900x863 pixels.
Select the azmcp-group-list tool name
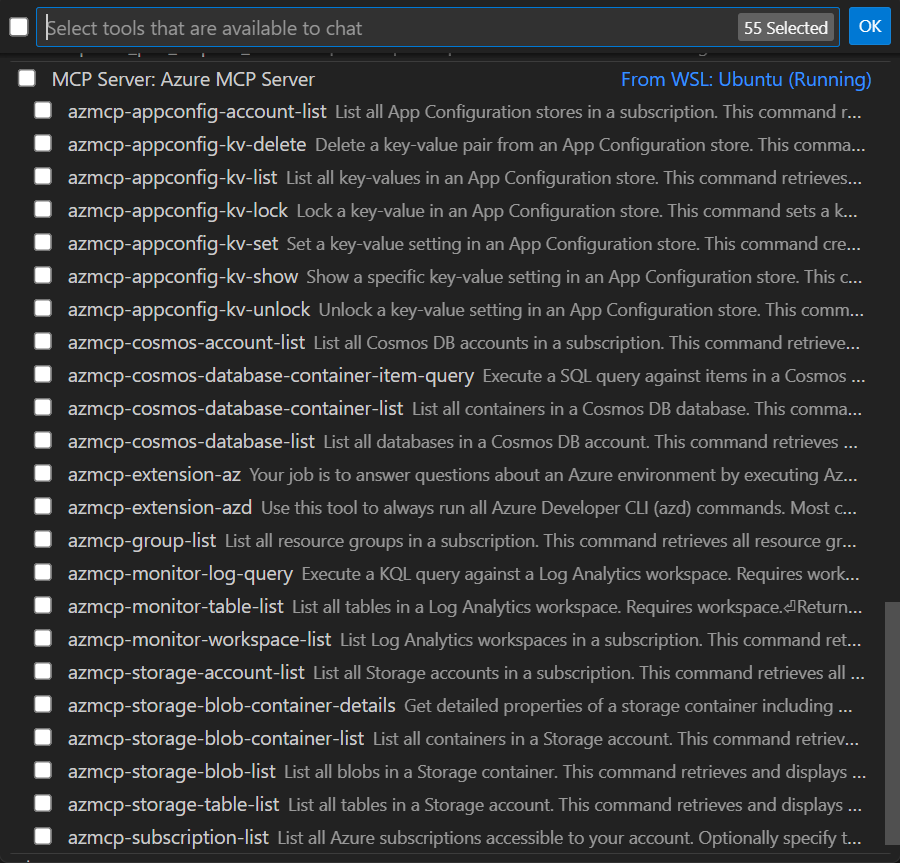pyautogui.click(x=142, y=541)
